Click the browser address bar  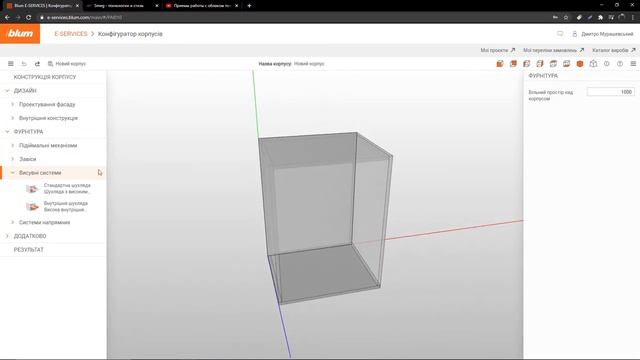coord(294,17)
